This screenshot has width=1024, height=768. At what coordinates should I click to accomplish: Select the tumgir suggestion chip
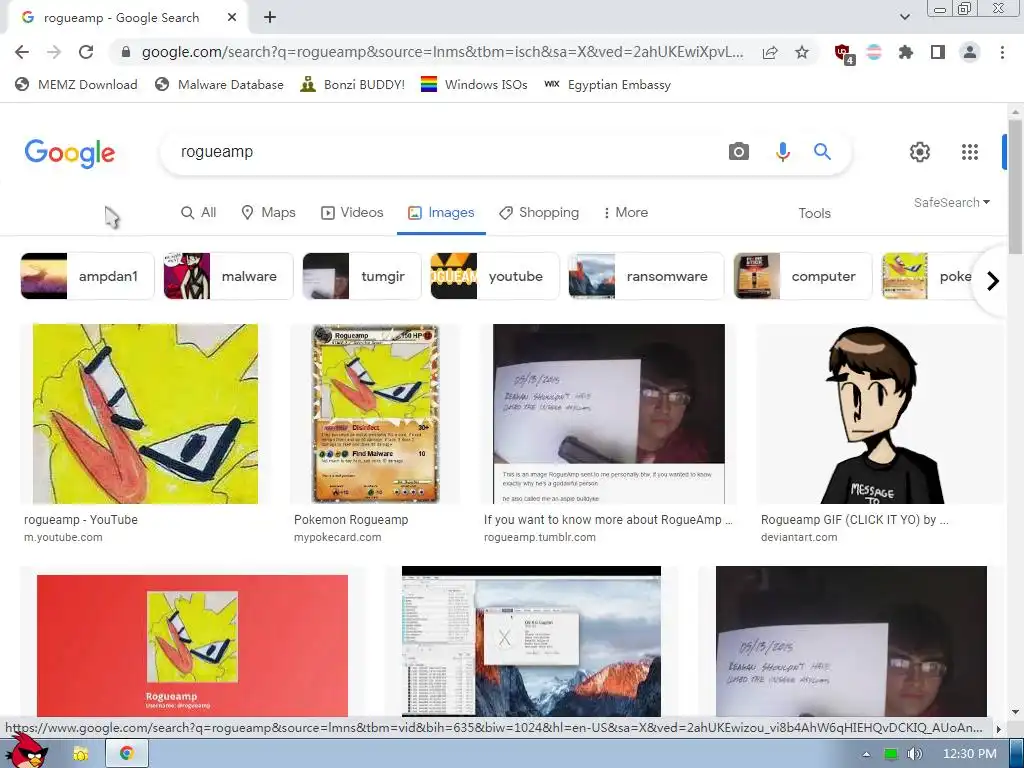coord(362,276)
